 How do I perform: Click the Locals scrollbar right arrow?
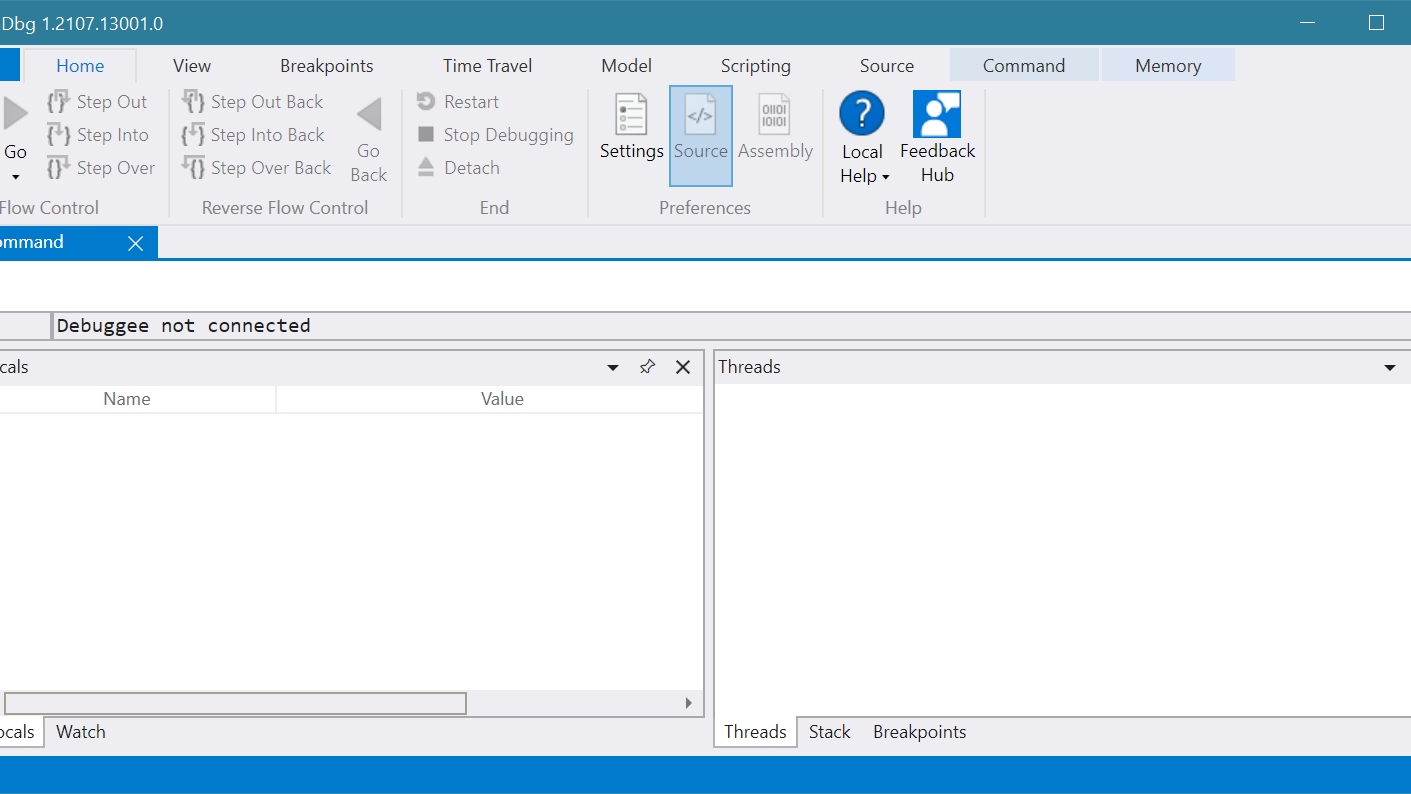[x=688, y=703]
